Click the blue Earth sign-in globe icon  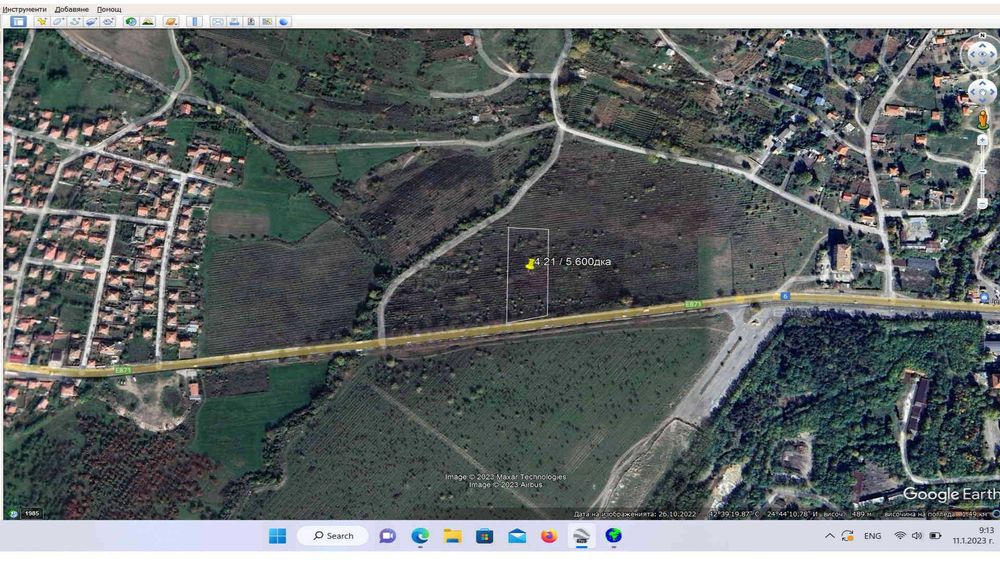(x=283, y=22)
